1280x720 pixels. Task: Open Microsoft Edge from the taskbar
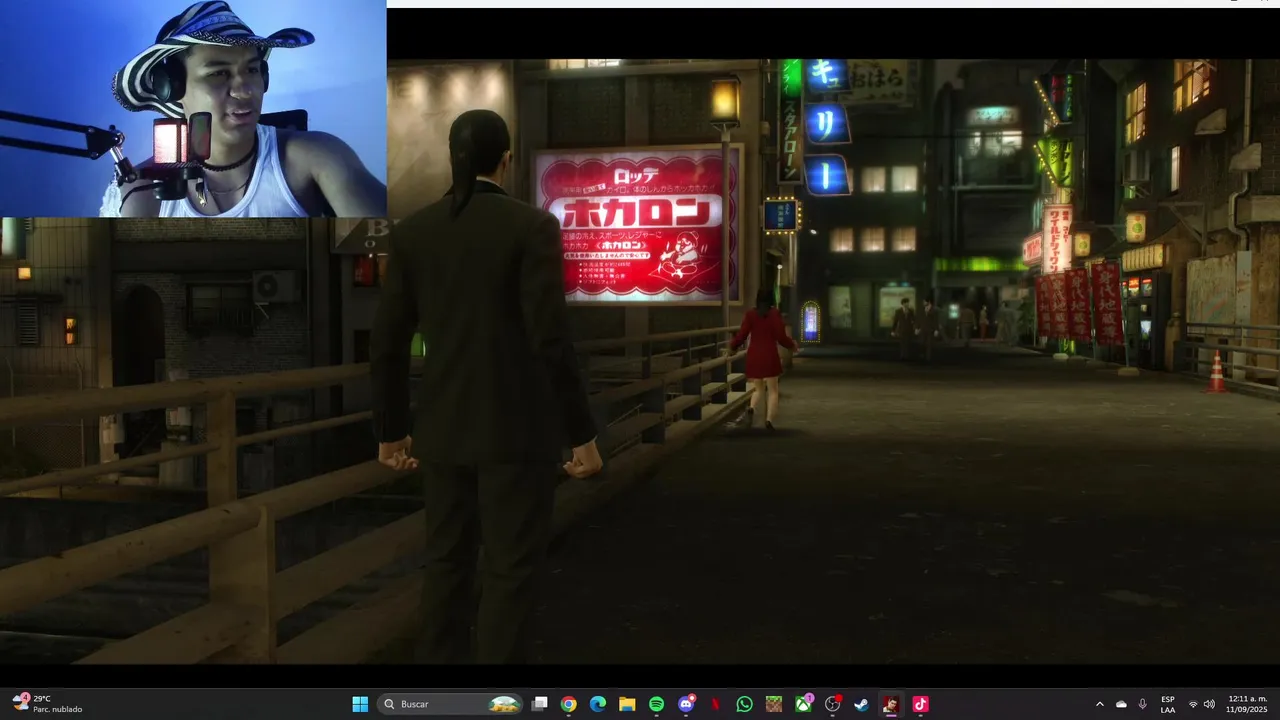[598, 704]
